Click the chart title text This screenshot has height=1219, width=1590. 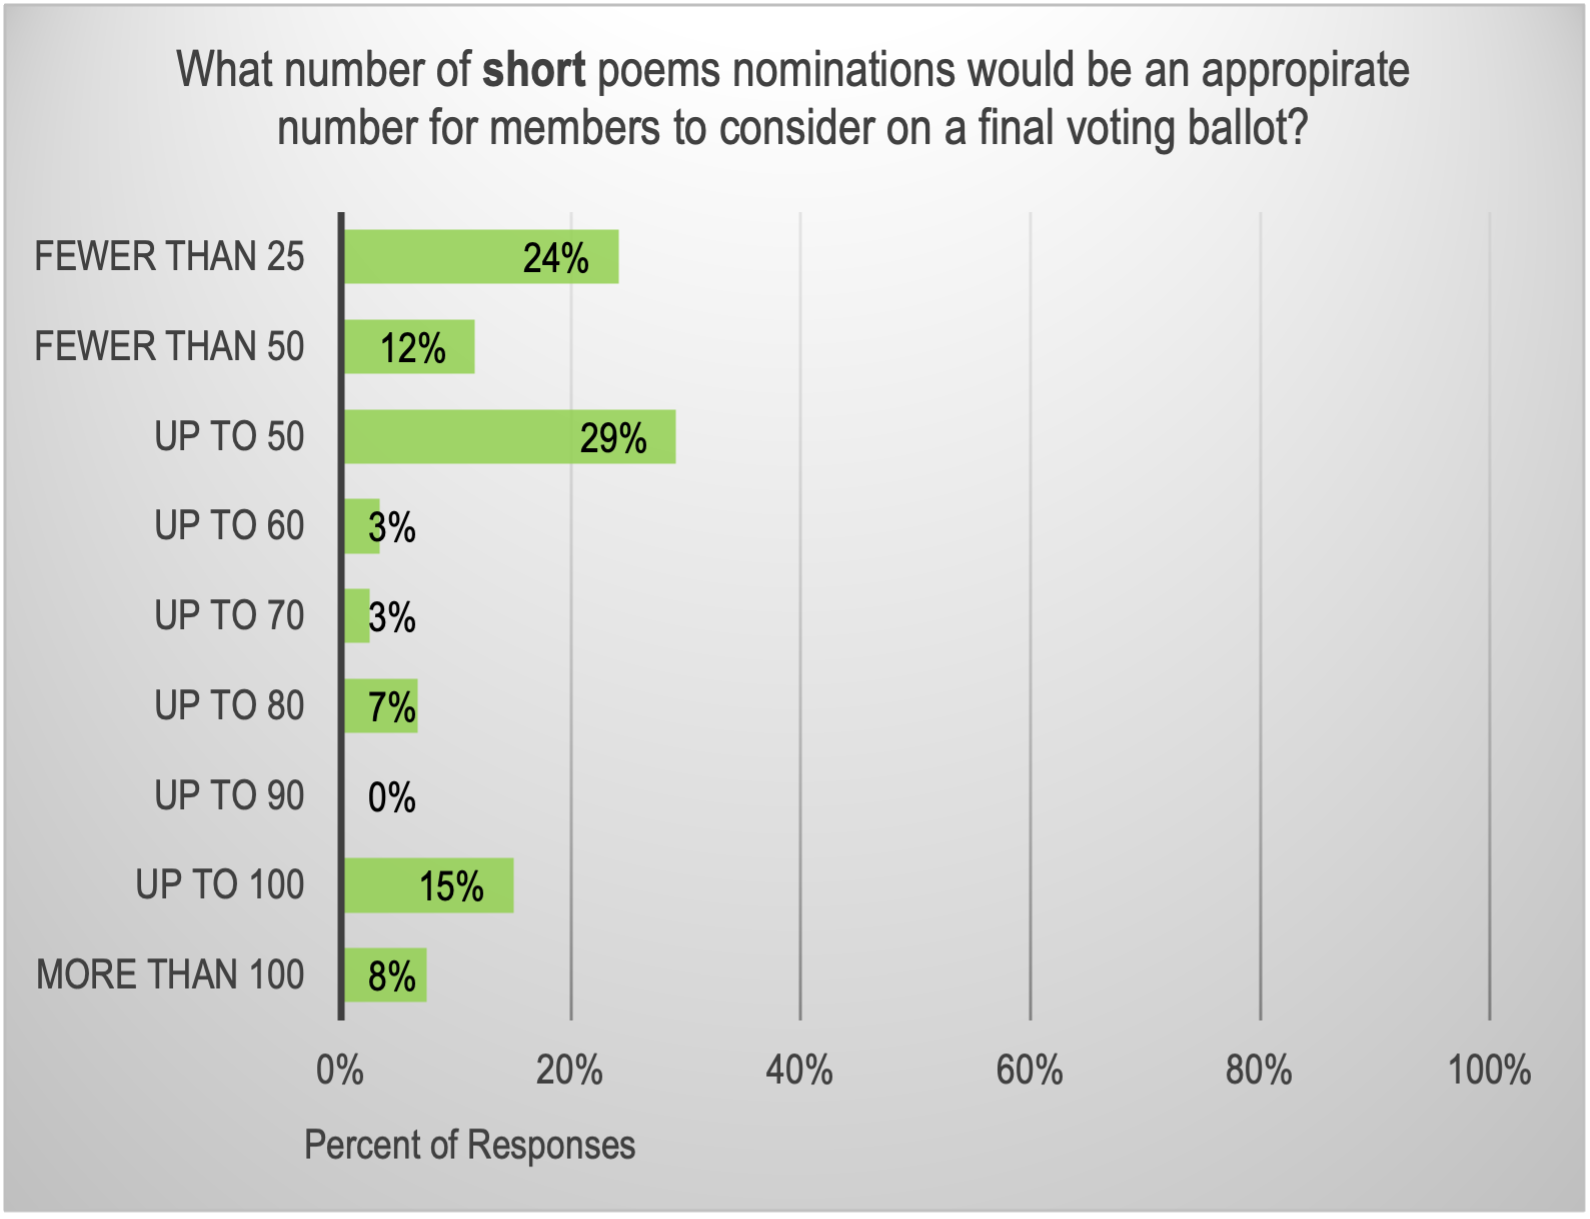tap(793, 98)
